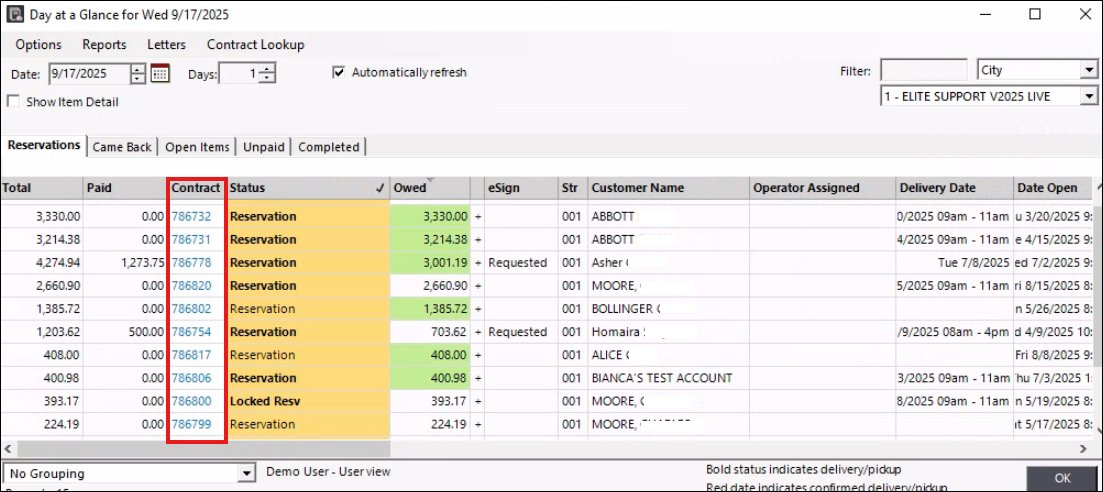Expand the City filter dropdown
The image size is (1103, 492).
pyautogui.click(x=1088, y=70)
